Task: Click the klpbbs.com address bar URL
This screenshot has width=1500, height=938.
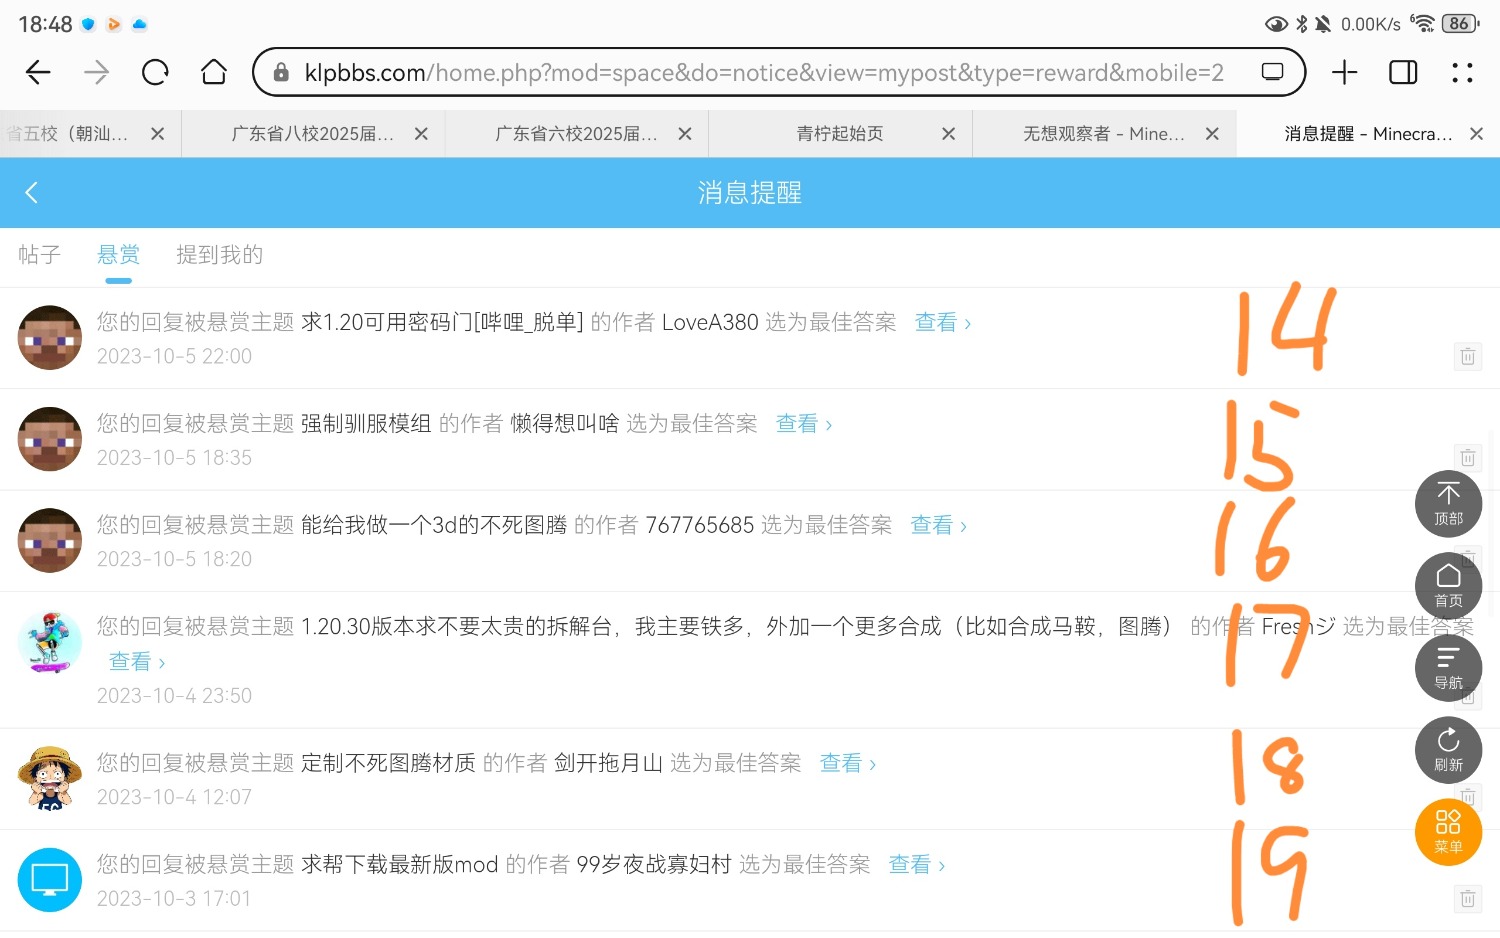Action: tap(764, 72)
